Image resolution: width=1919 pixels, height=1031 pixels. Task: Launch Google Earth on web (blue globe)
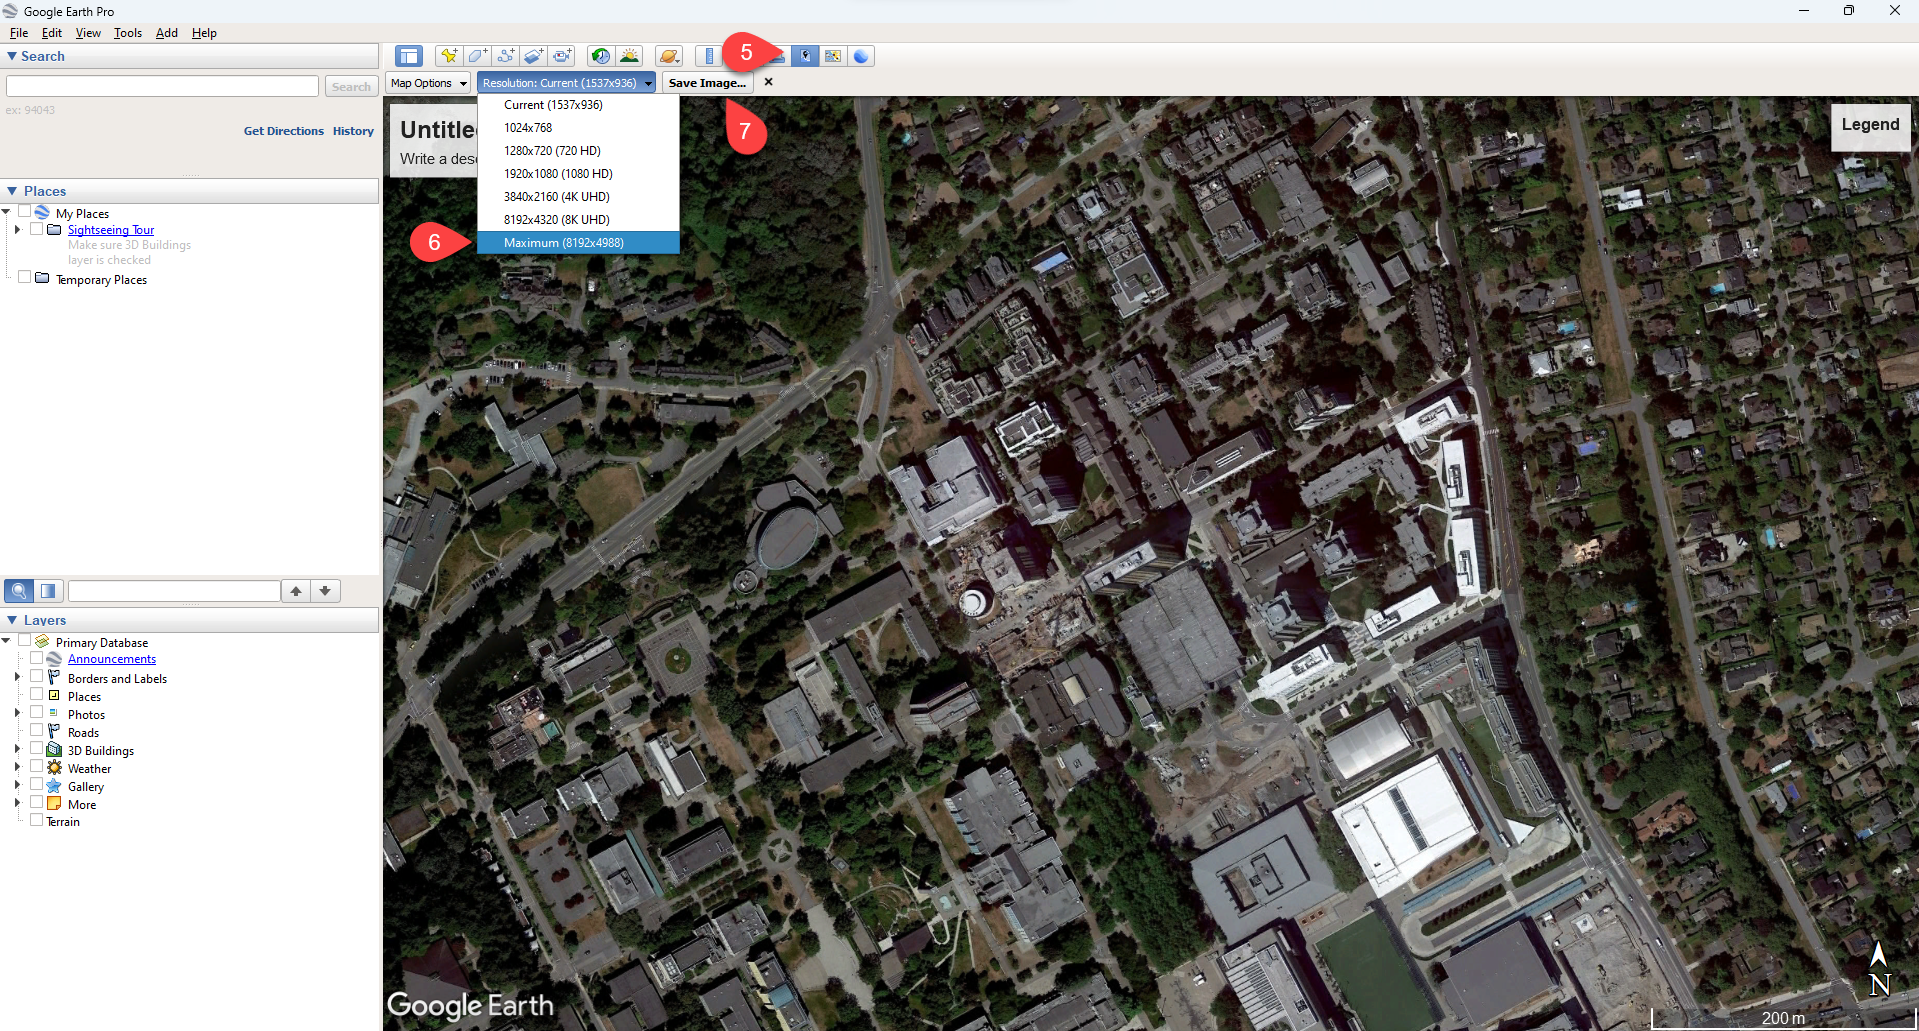(x=861, y=56)
